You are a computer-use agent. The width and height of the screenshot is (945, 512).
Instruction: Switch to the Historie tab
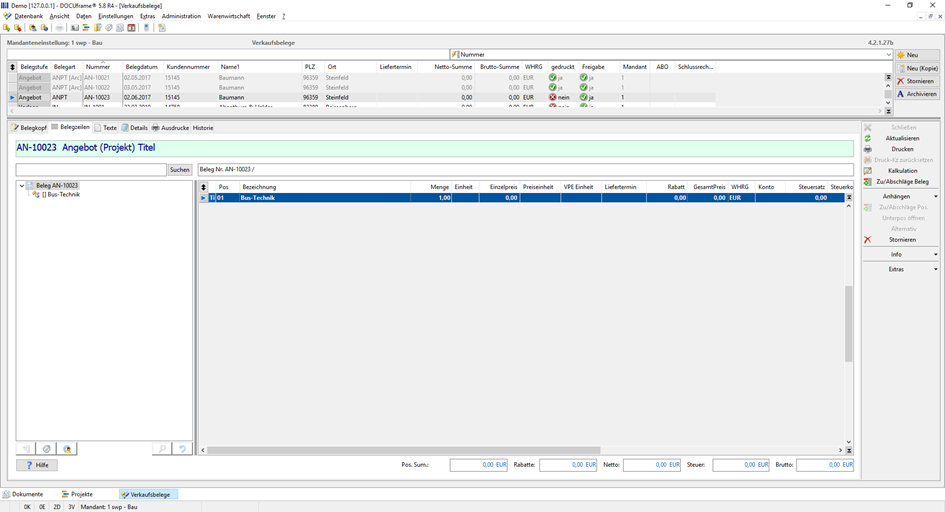point(203,128)
